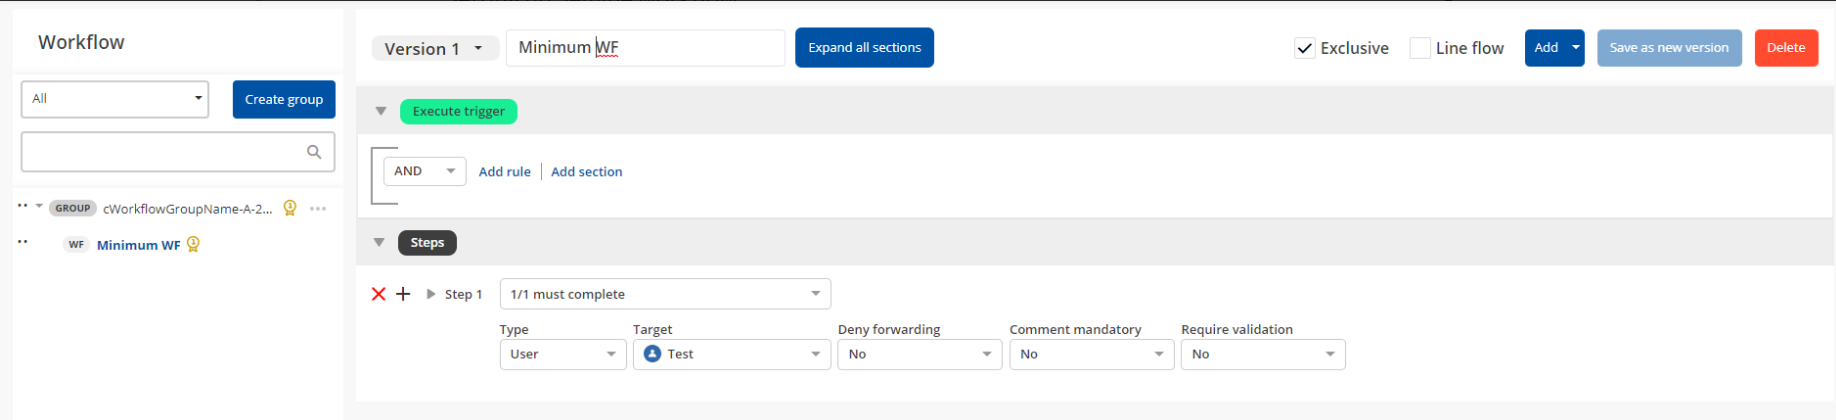Click the user avatar icon in Target field
The width and height of the screenshot is (1836, 420).
(x=652, y=354)
